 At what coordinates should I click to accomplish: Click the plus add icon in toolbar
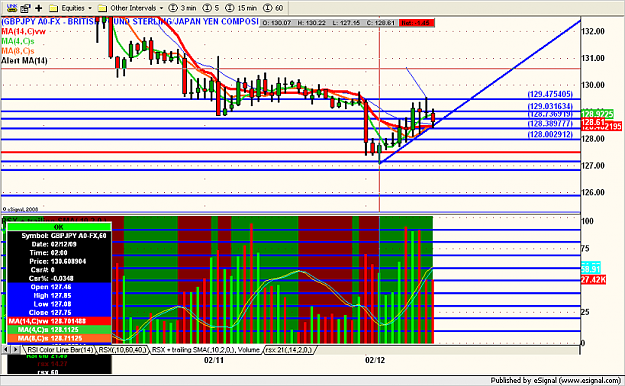coord(39,8)
